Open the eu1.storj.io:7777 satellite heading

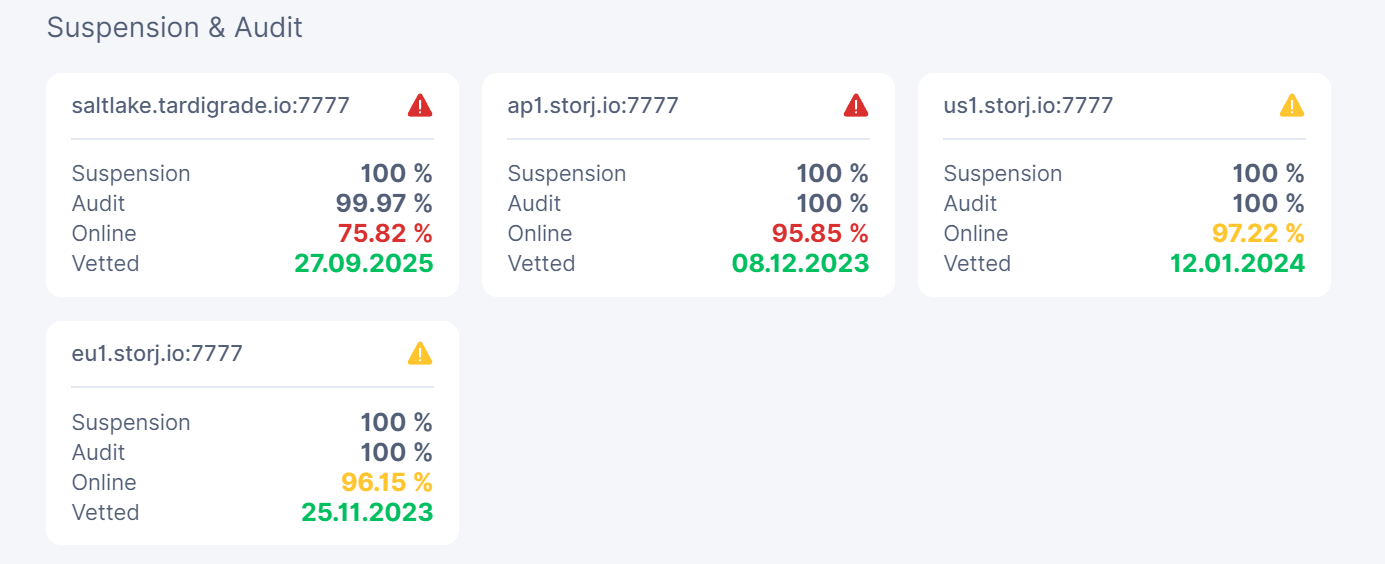click(x=157, y=353)
